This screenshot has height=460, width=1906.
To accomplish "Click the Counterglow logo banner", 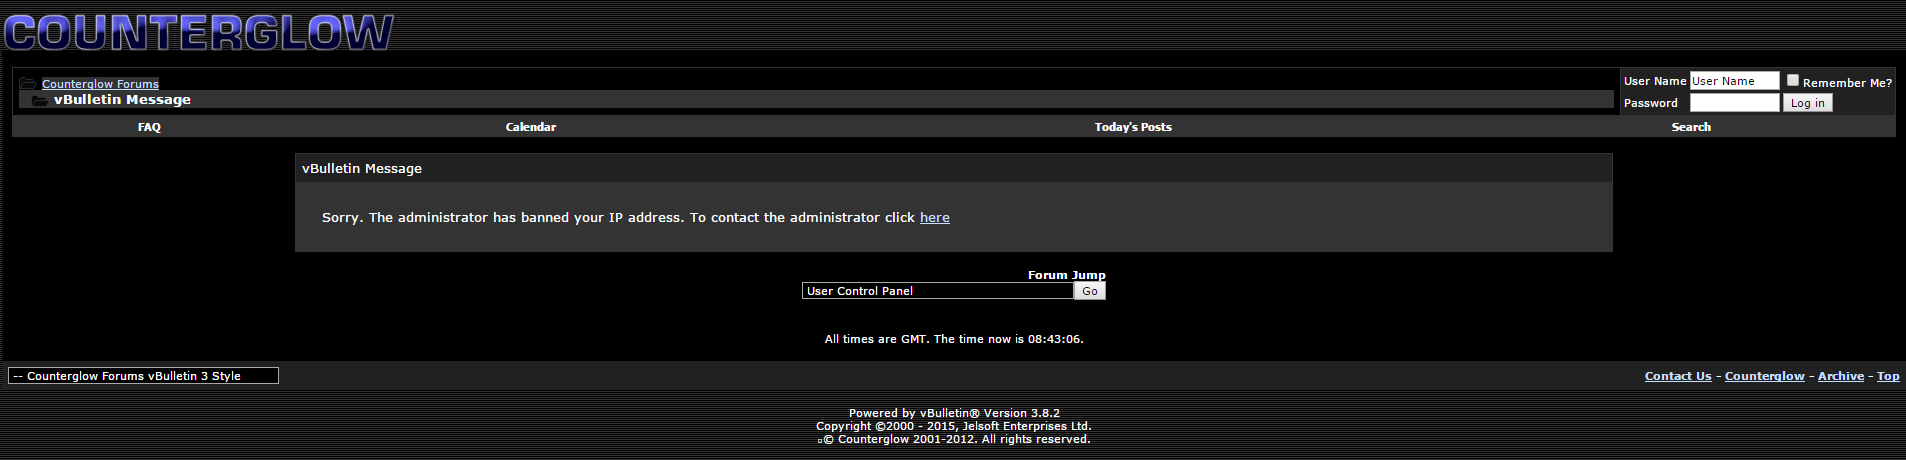I will [x=199, y=31].
